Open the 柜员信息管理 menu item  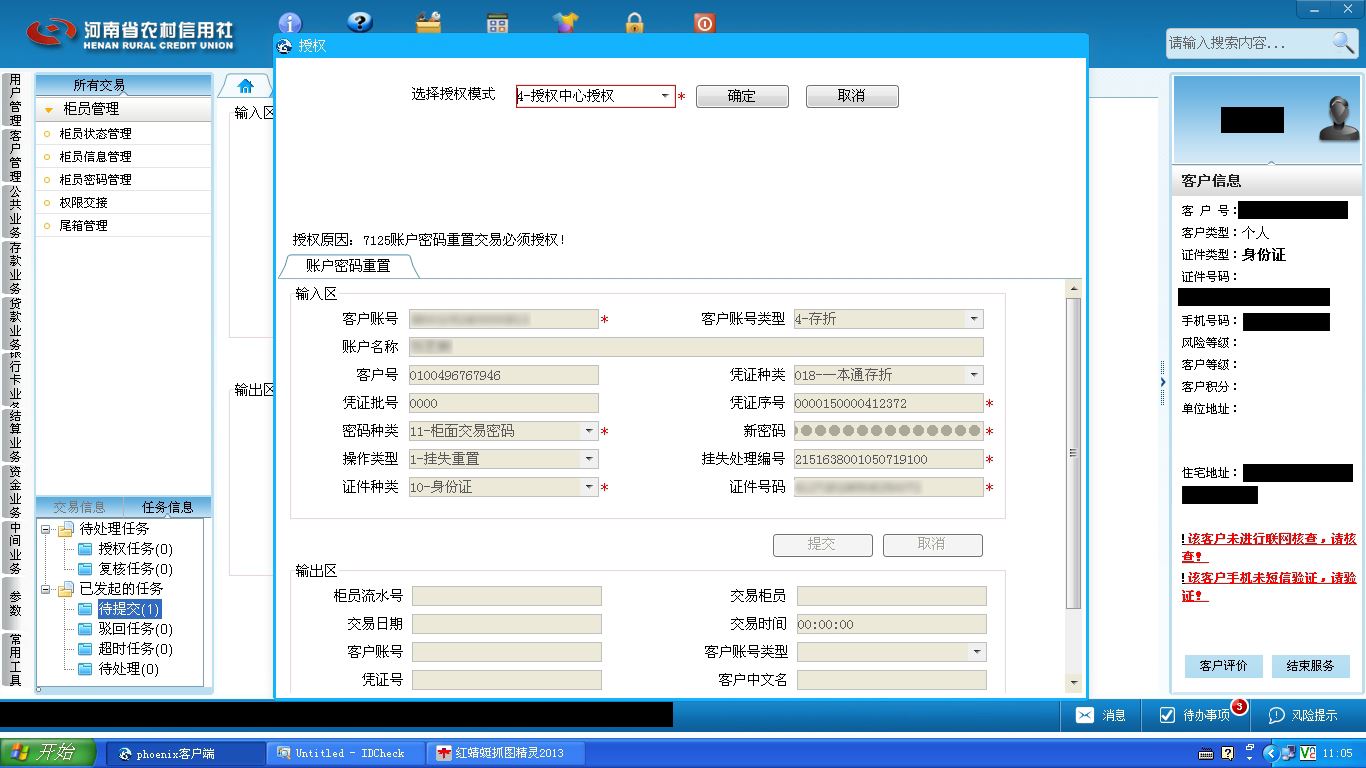coord(124,156)
